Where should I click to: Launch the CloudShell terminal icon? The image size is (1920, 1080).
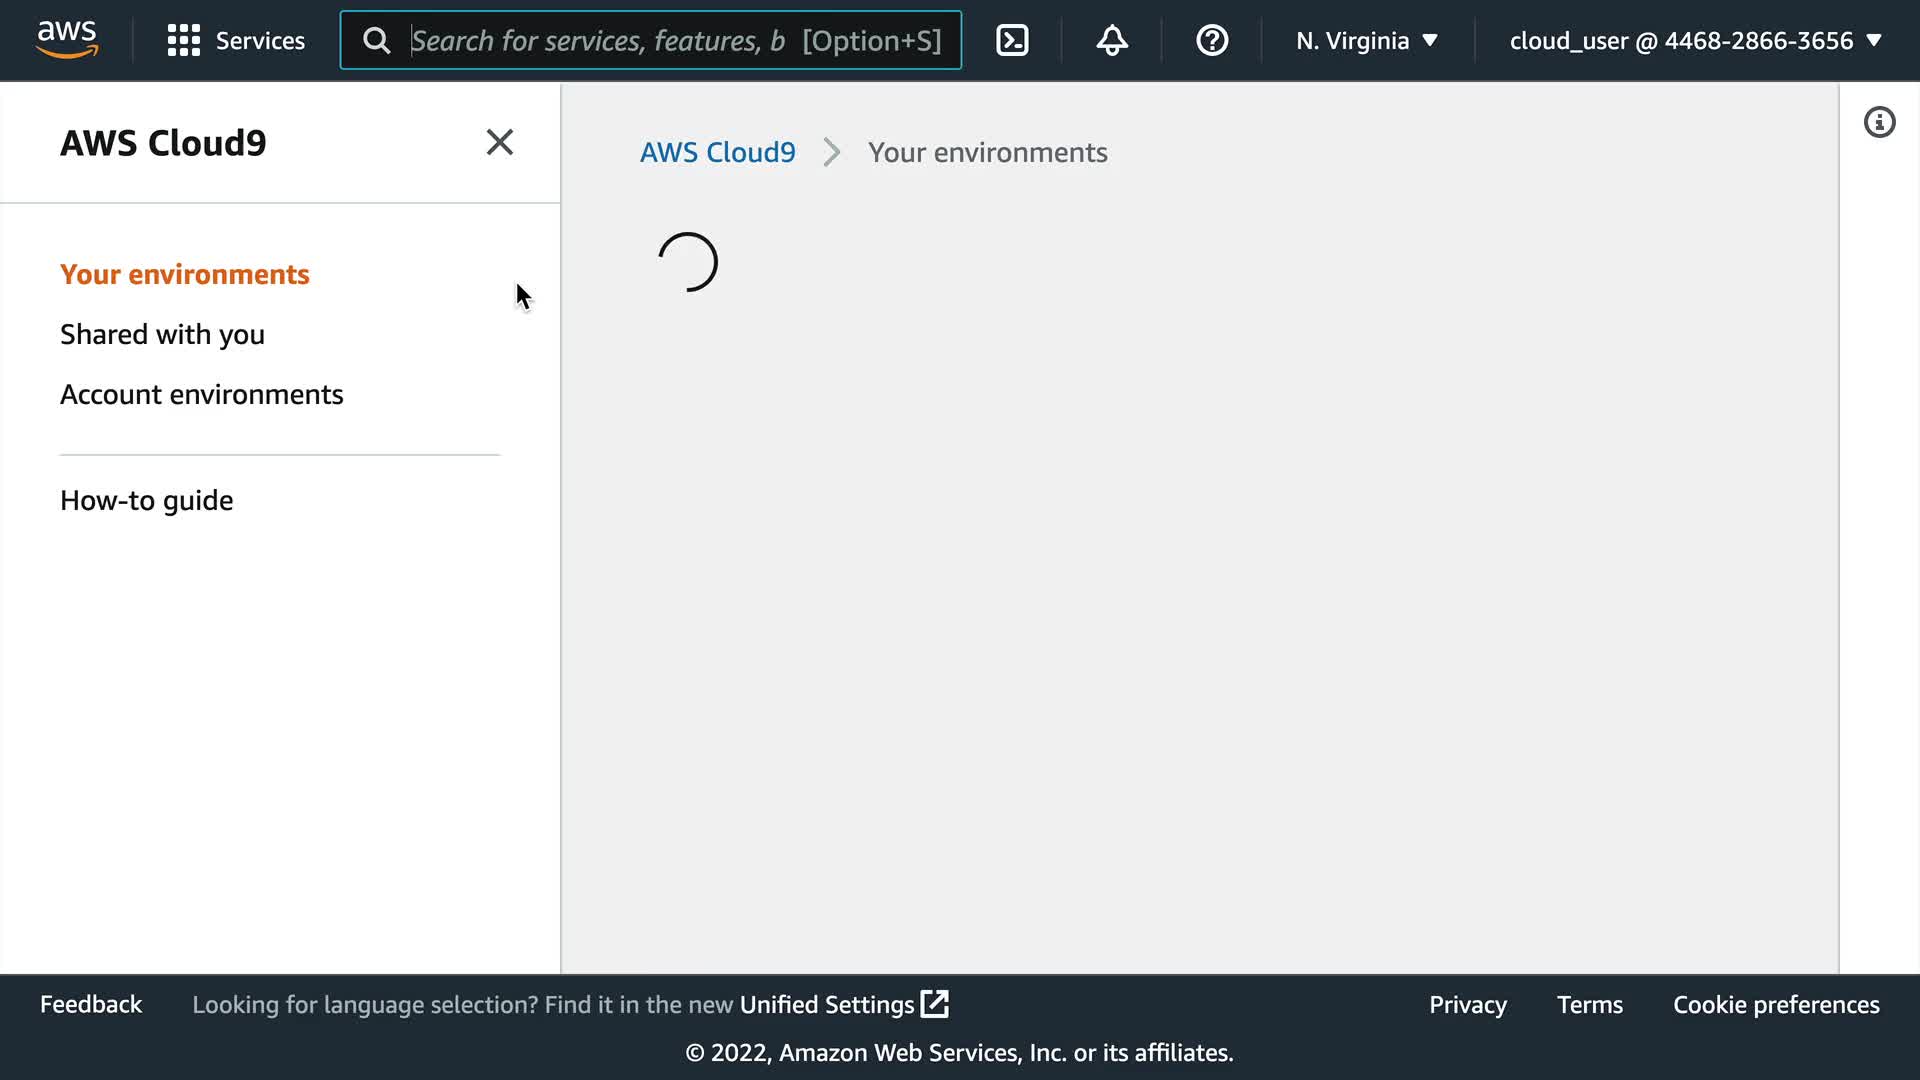coord(1012,40)
